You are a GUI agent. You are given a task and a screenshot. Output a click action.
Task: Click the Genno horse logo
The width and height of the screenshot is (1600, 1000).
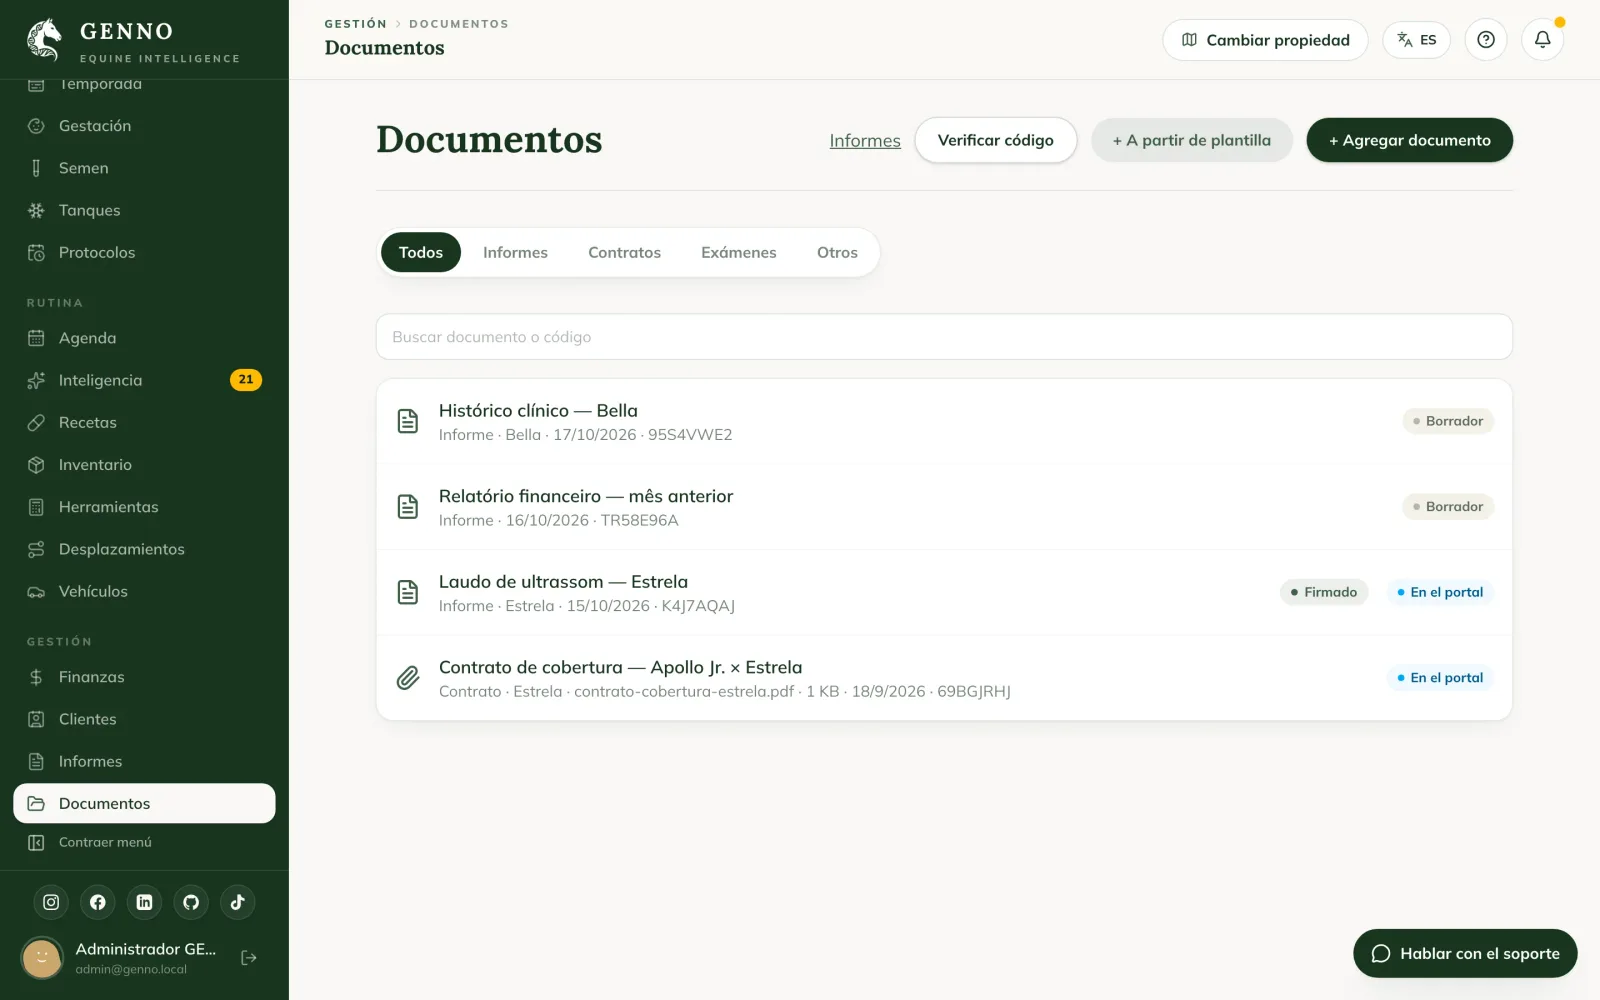(44, 40)
